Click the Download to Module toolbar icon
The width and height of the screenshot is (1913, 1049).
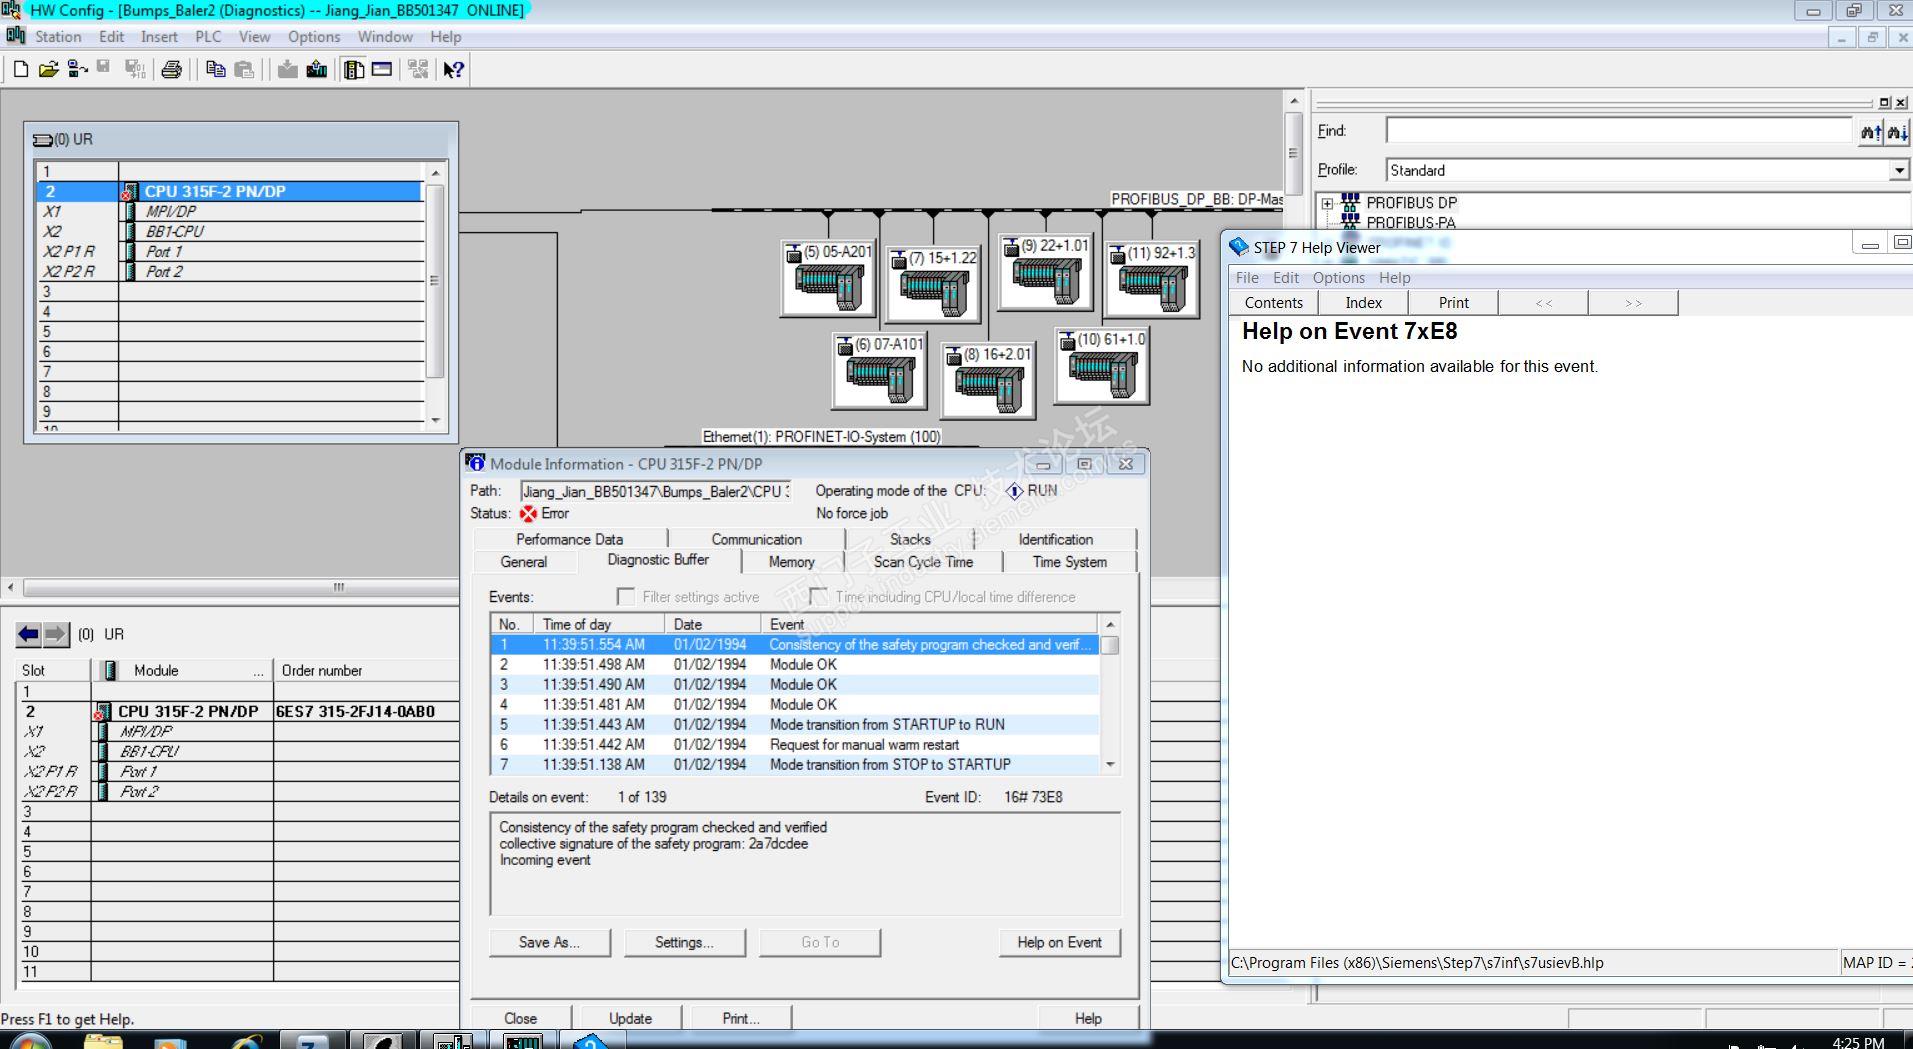click(x=288, y=70)
